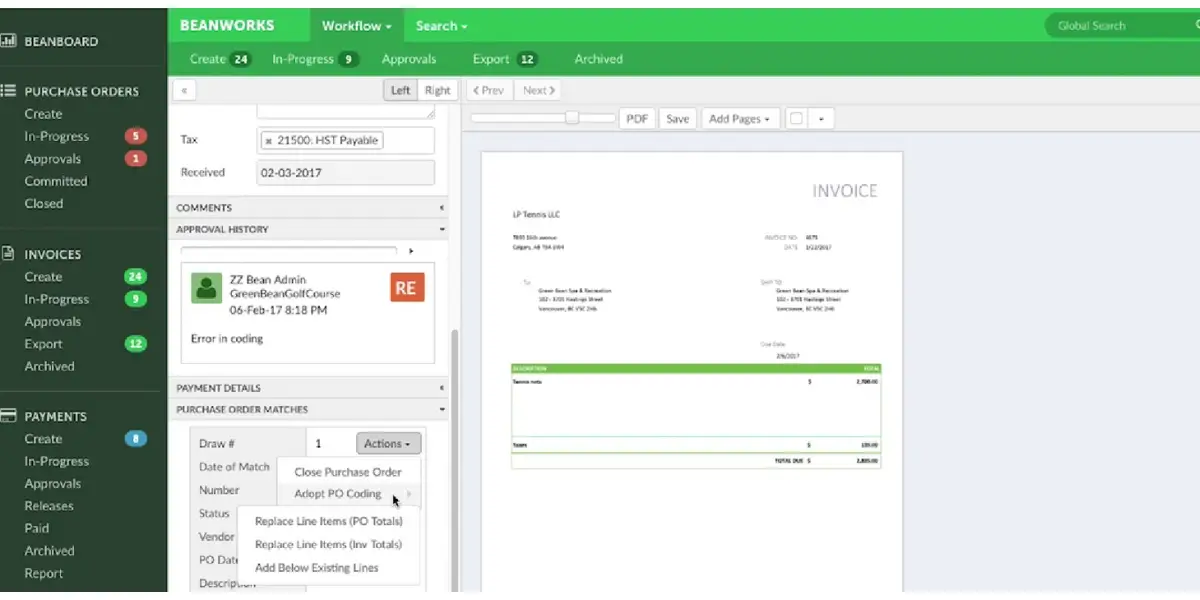1200x600 pixels.
Task: Click the Next navigation button
Action: pyautogui.click(x=538, y=90)
